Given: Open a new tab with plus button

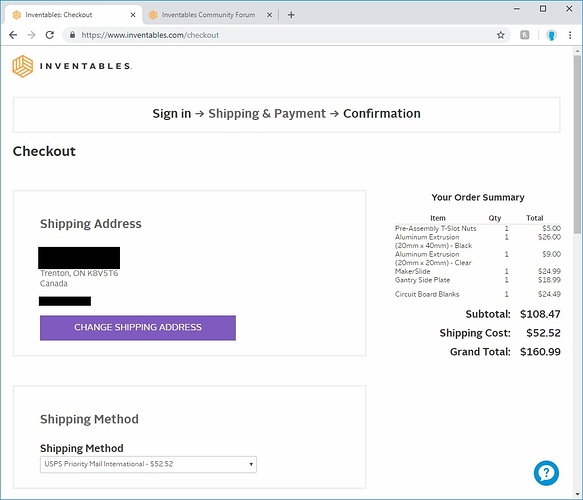Looking at the screenshot, I should (x=291, y=15).
